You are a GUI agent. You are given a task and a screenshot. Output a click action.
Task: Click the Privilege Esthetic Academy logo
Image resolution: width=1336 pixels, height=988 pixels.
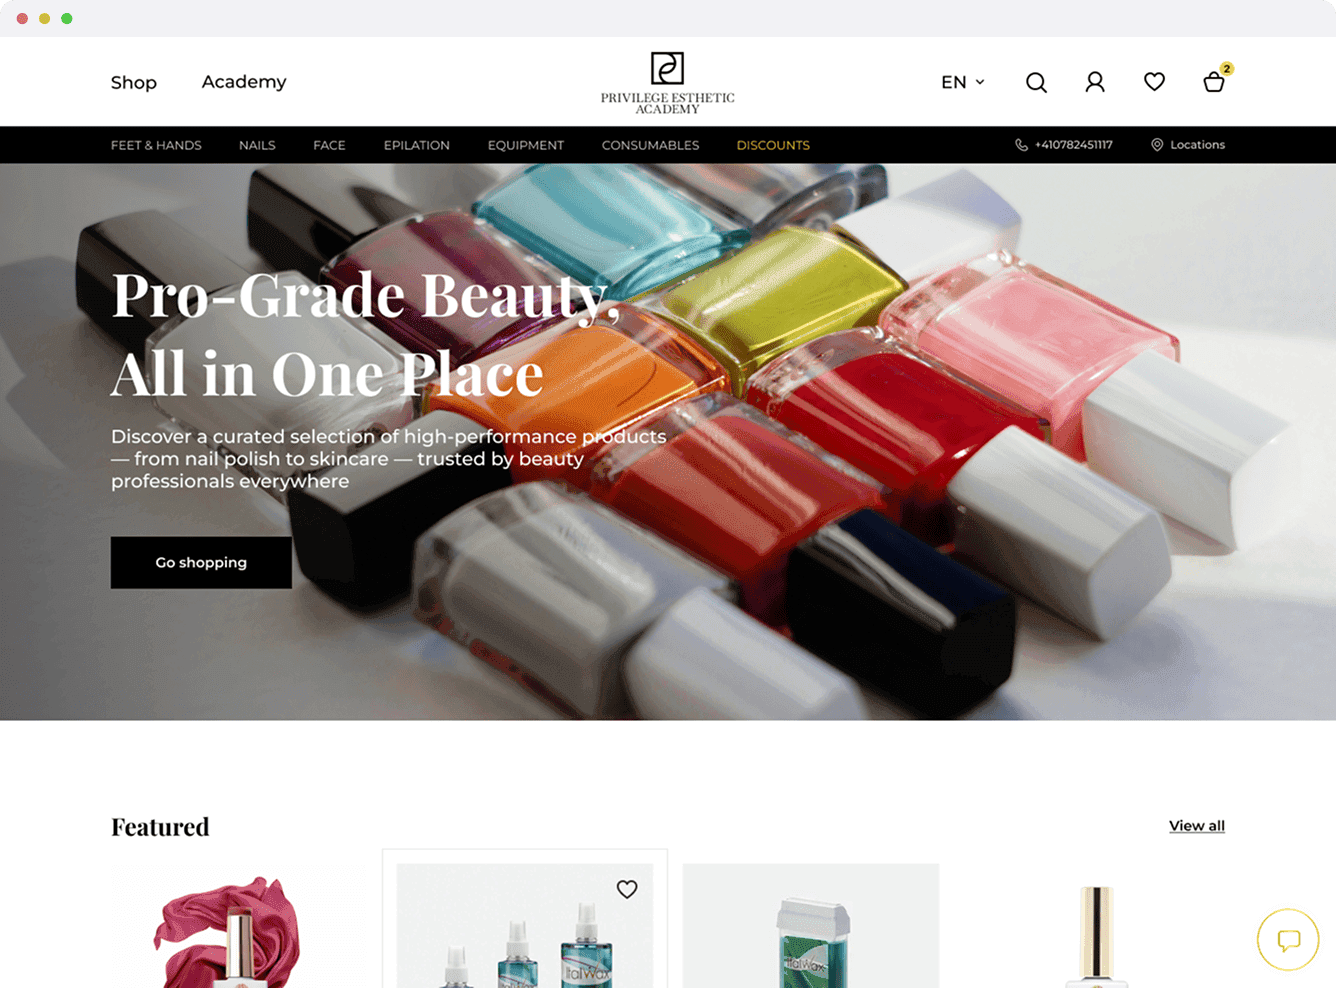point(667,83)
